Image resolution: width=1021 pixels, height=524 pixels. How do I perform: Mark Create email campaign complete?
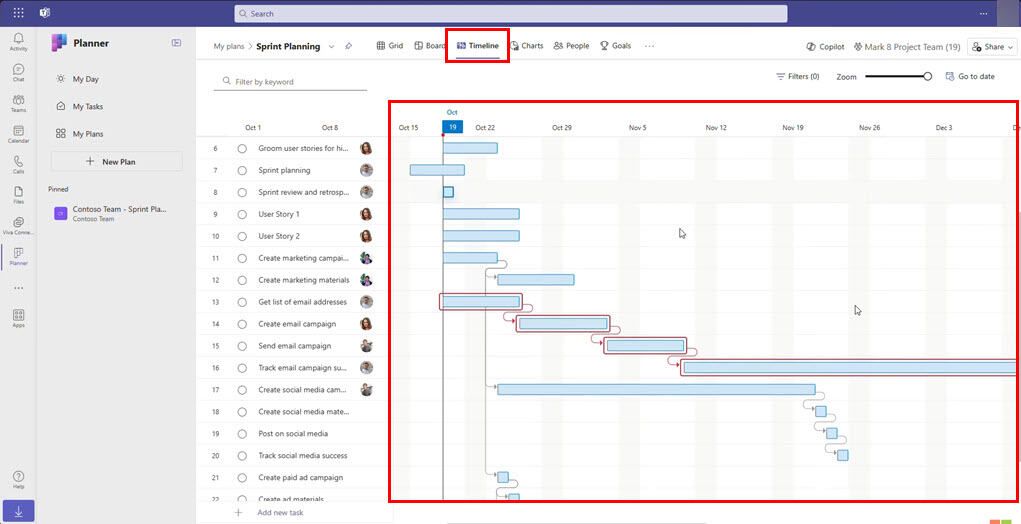click(242, 324)
